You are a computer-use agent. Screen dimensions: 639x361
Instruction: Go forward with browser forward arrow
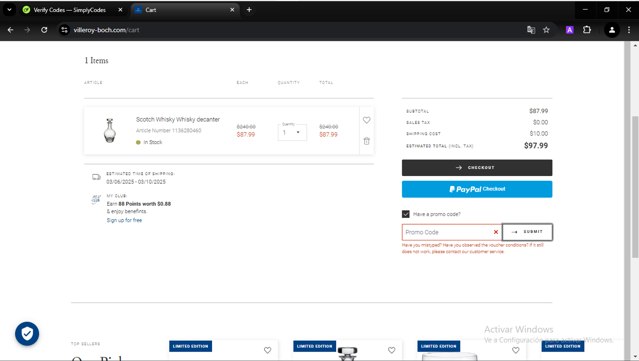[x=27, y=30]
